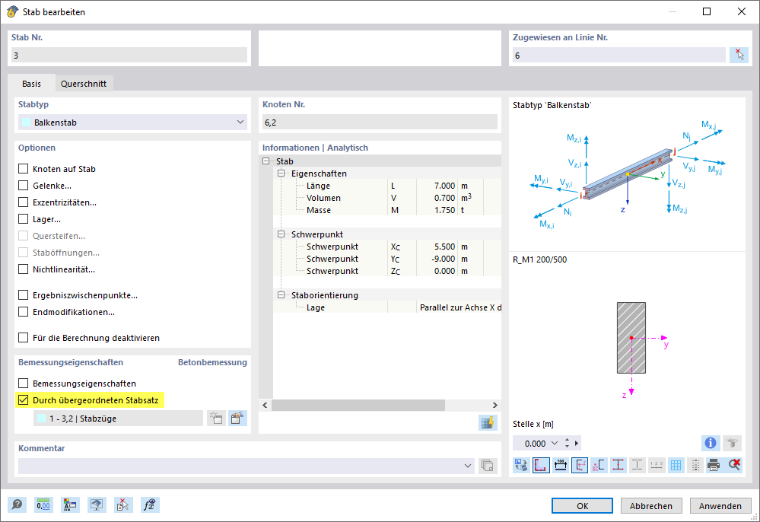Enable Bemessungseigenschaften checkbox
Image resolution: width=760 pixels, height=522 pixels.
[x=23, y=383]
